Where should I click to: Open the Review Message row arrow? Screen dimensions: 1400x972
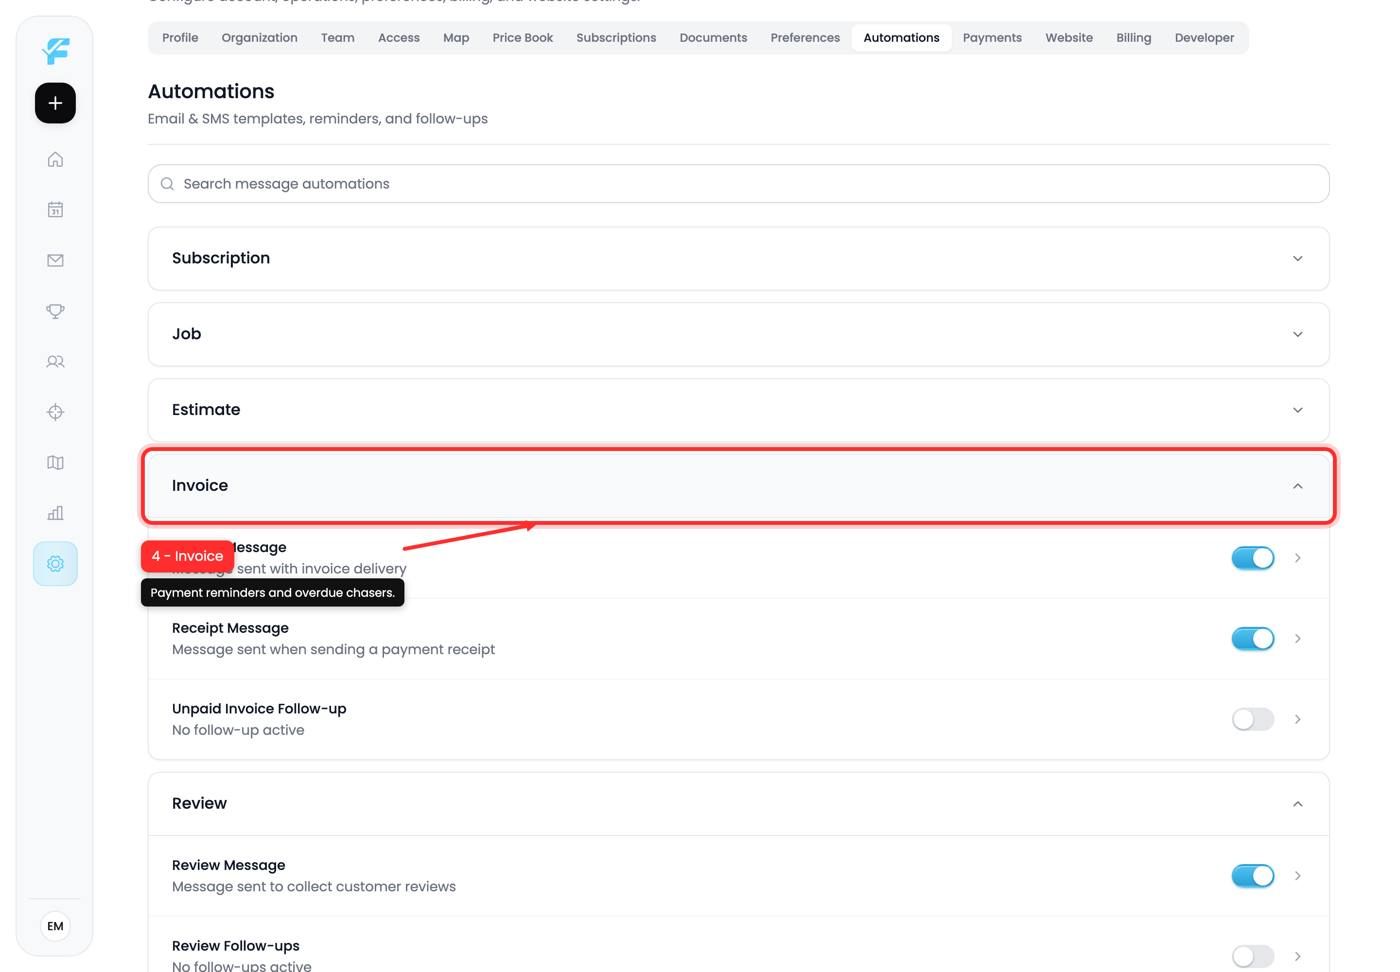1297,876
